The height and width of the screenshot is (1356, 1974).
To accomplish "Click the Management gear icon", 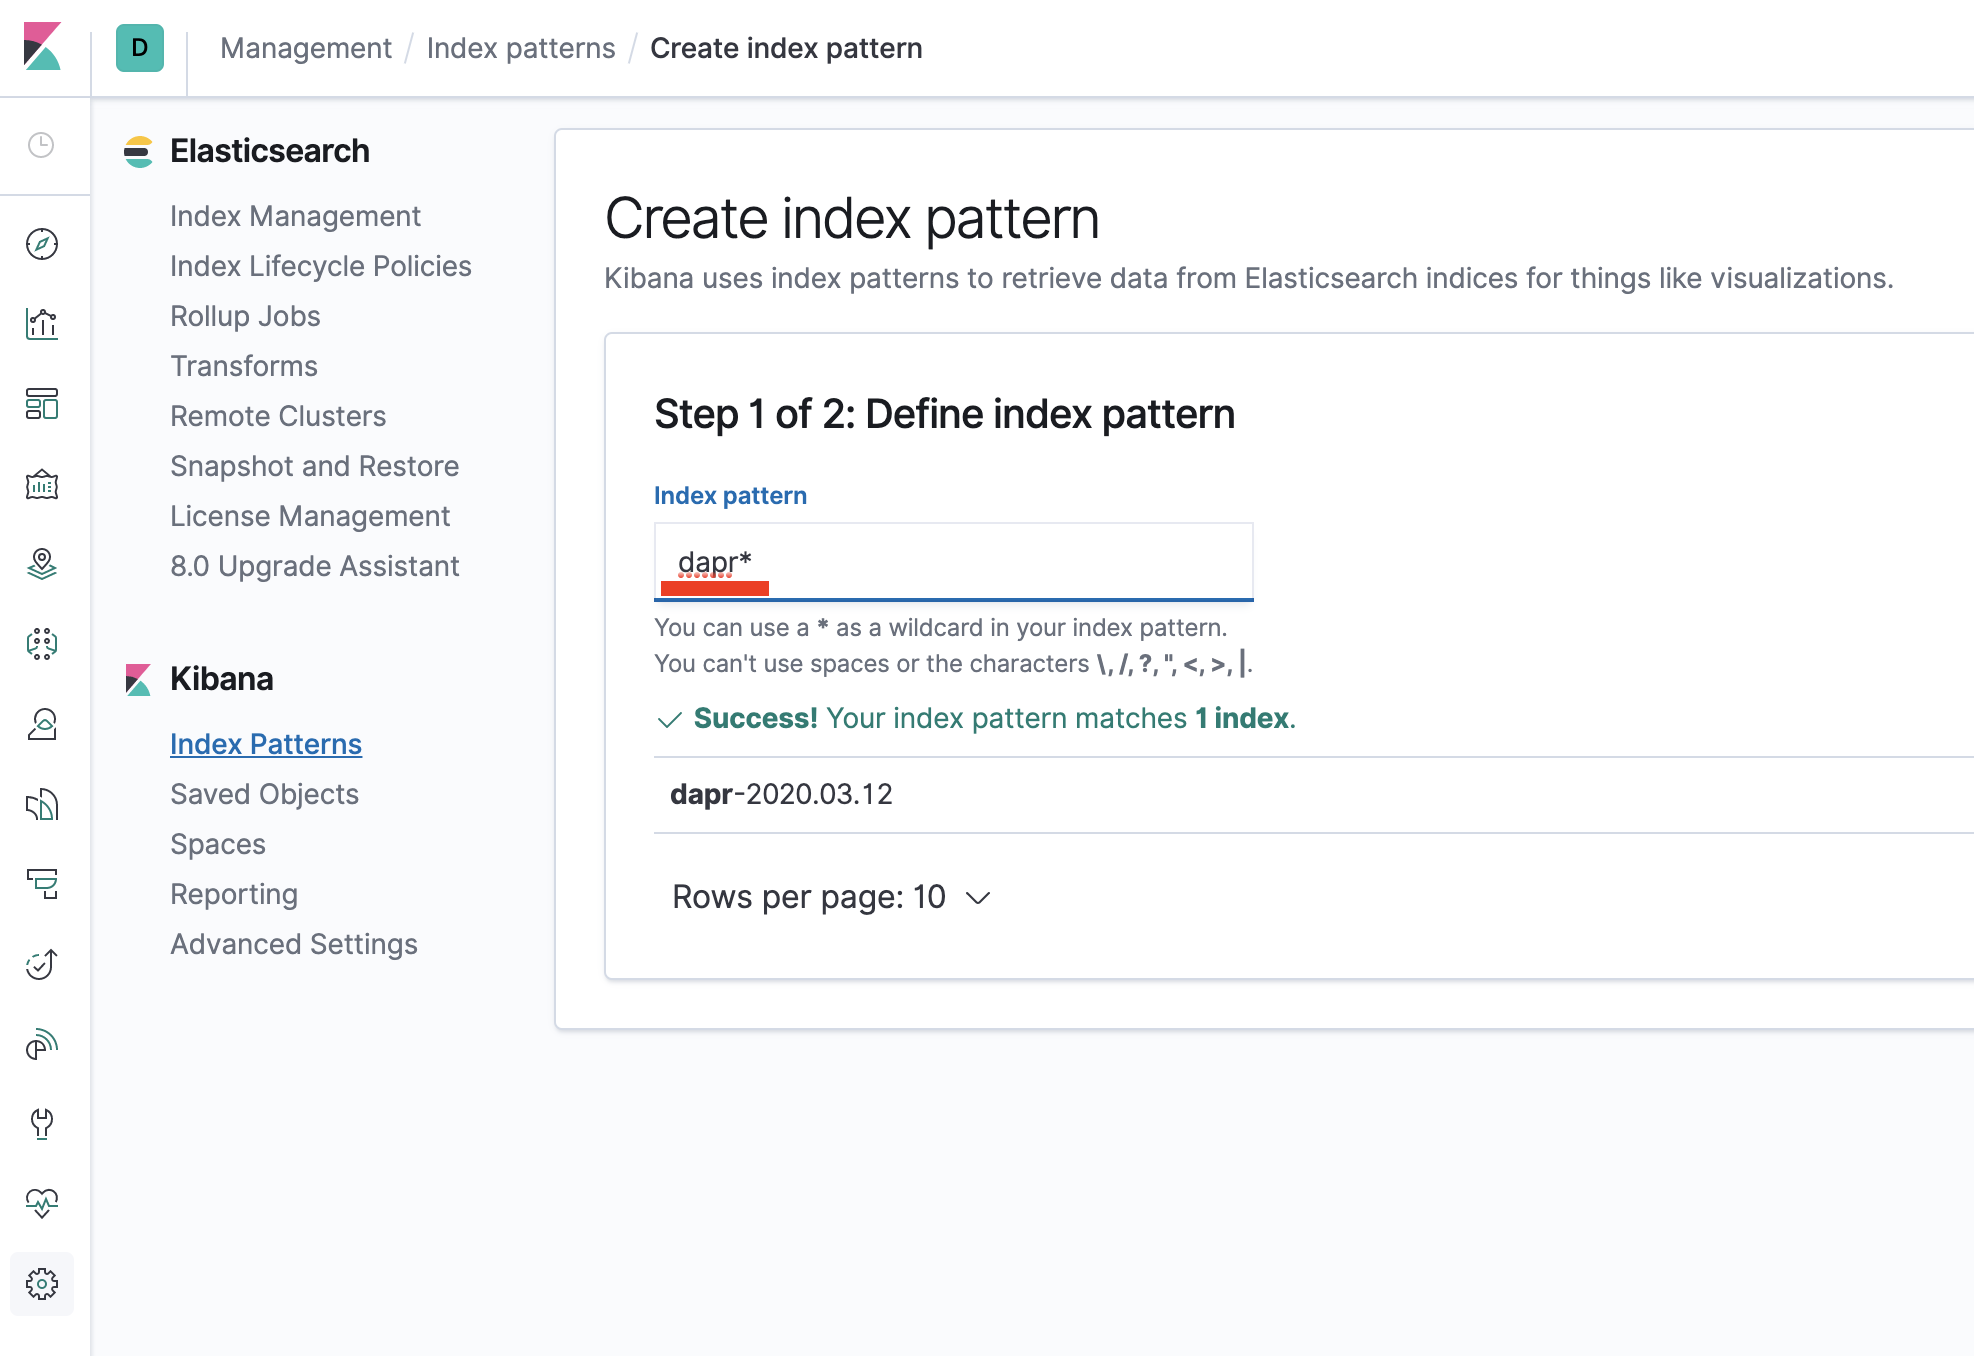I will pos(42,1284).
